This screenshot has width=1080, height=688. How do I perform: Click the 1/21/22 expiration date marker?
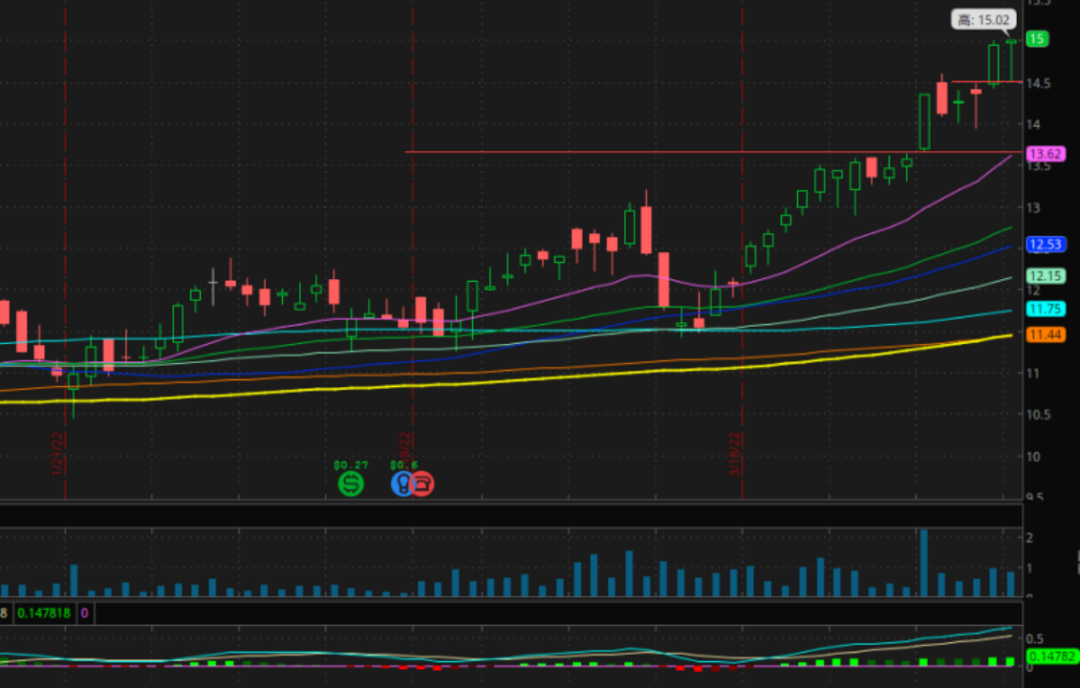pyautogui.click(x=58, y=455)
